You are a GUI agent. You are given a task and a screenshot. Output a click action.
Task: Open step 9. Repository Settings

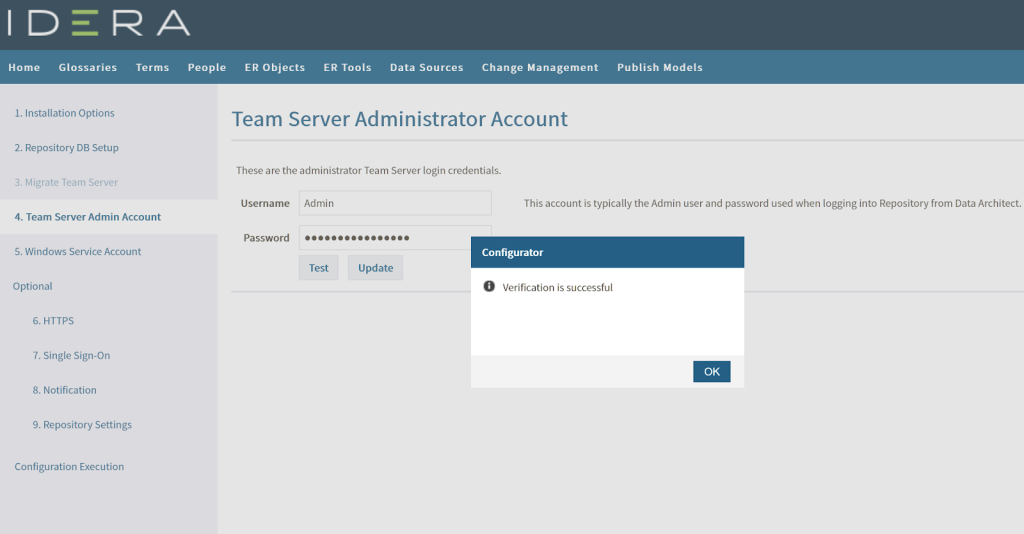click(82, 424)
